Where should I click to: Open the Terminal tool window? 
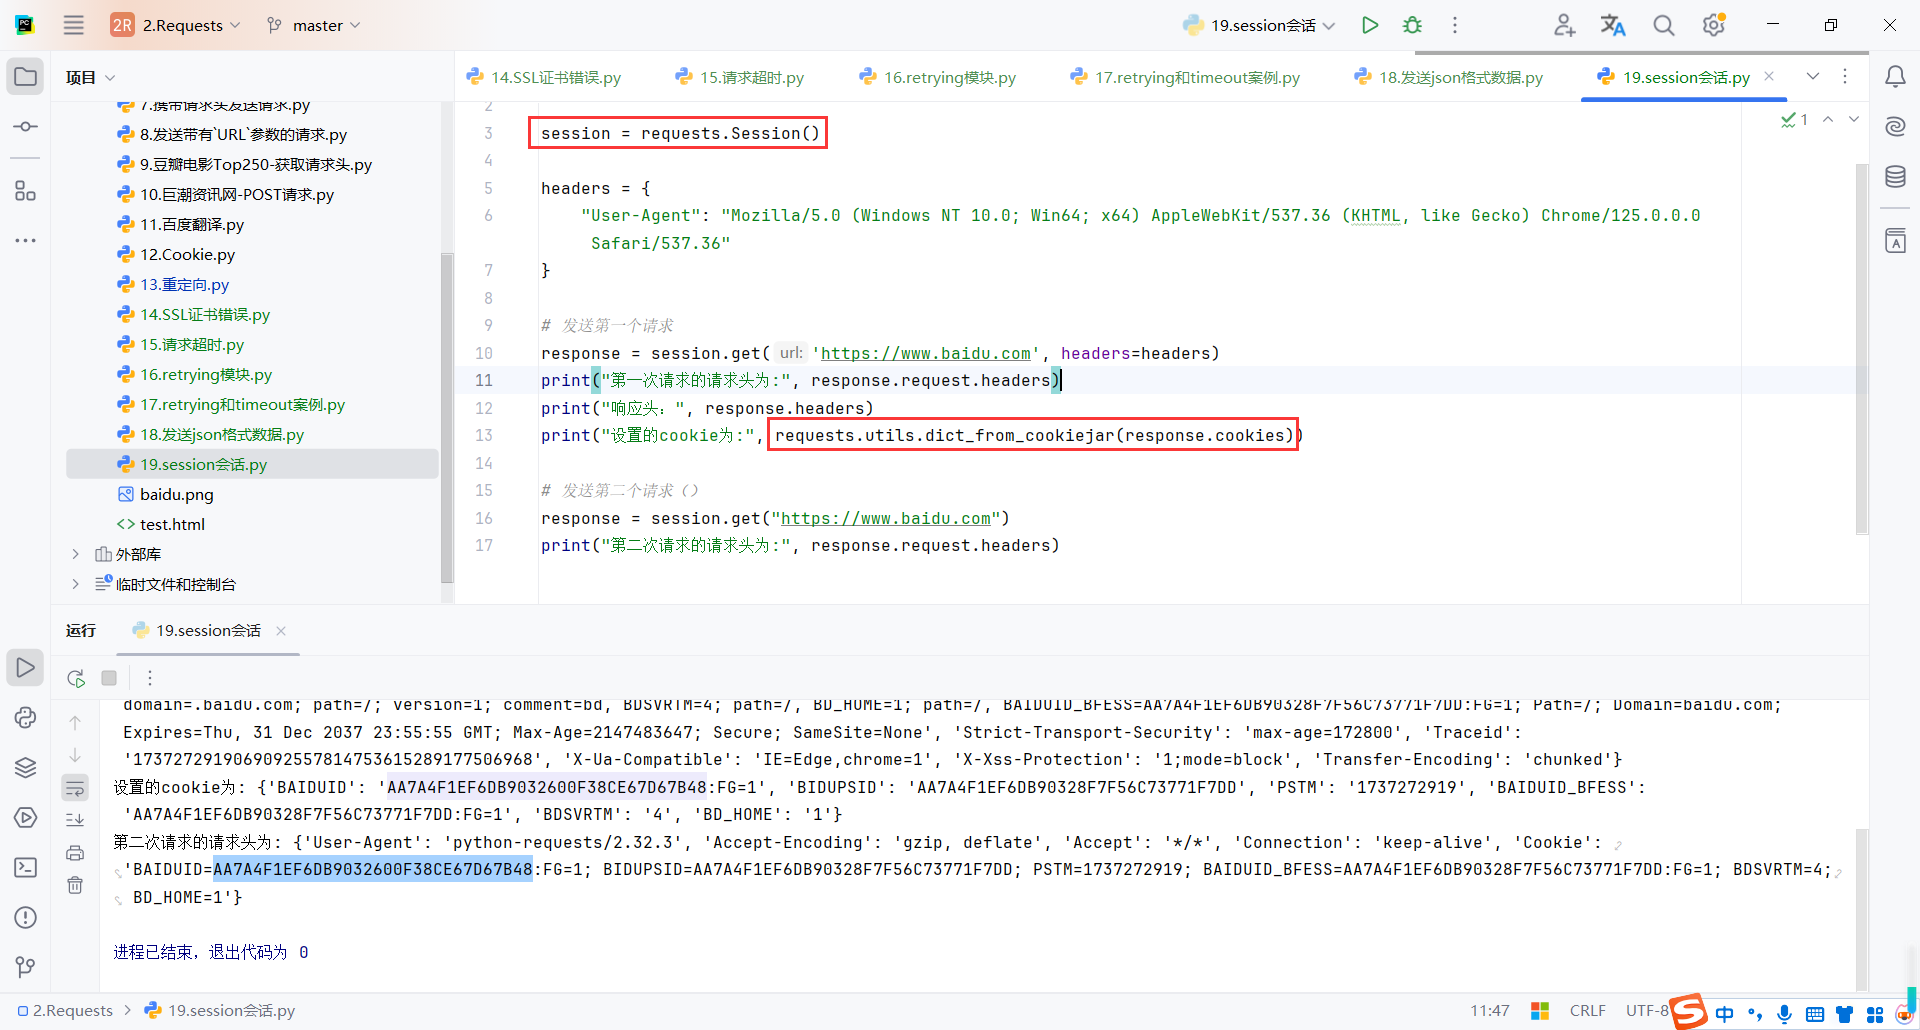click(x=25, y=867)
